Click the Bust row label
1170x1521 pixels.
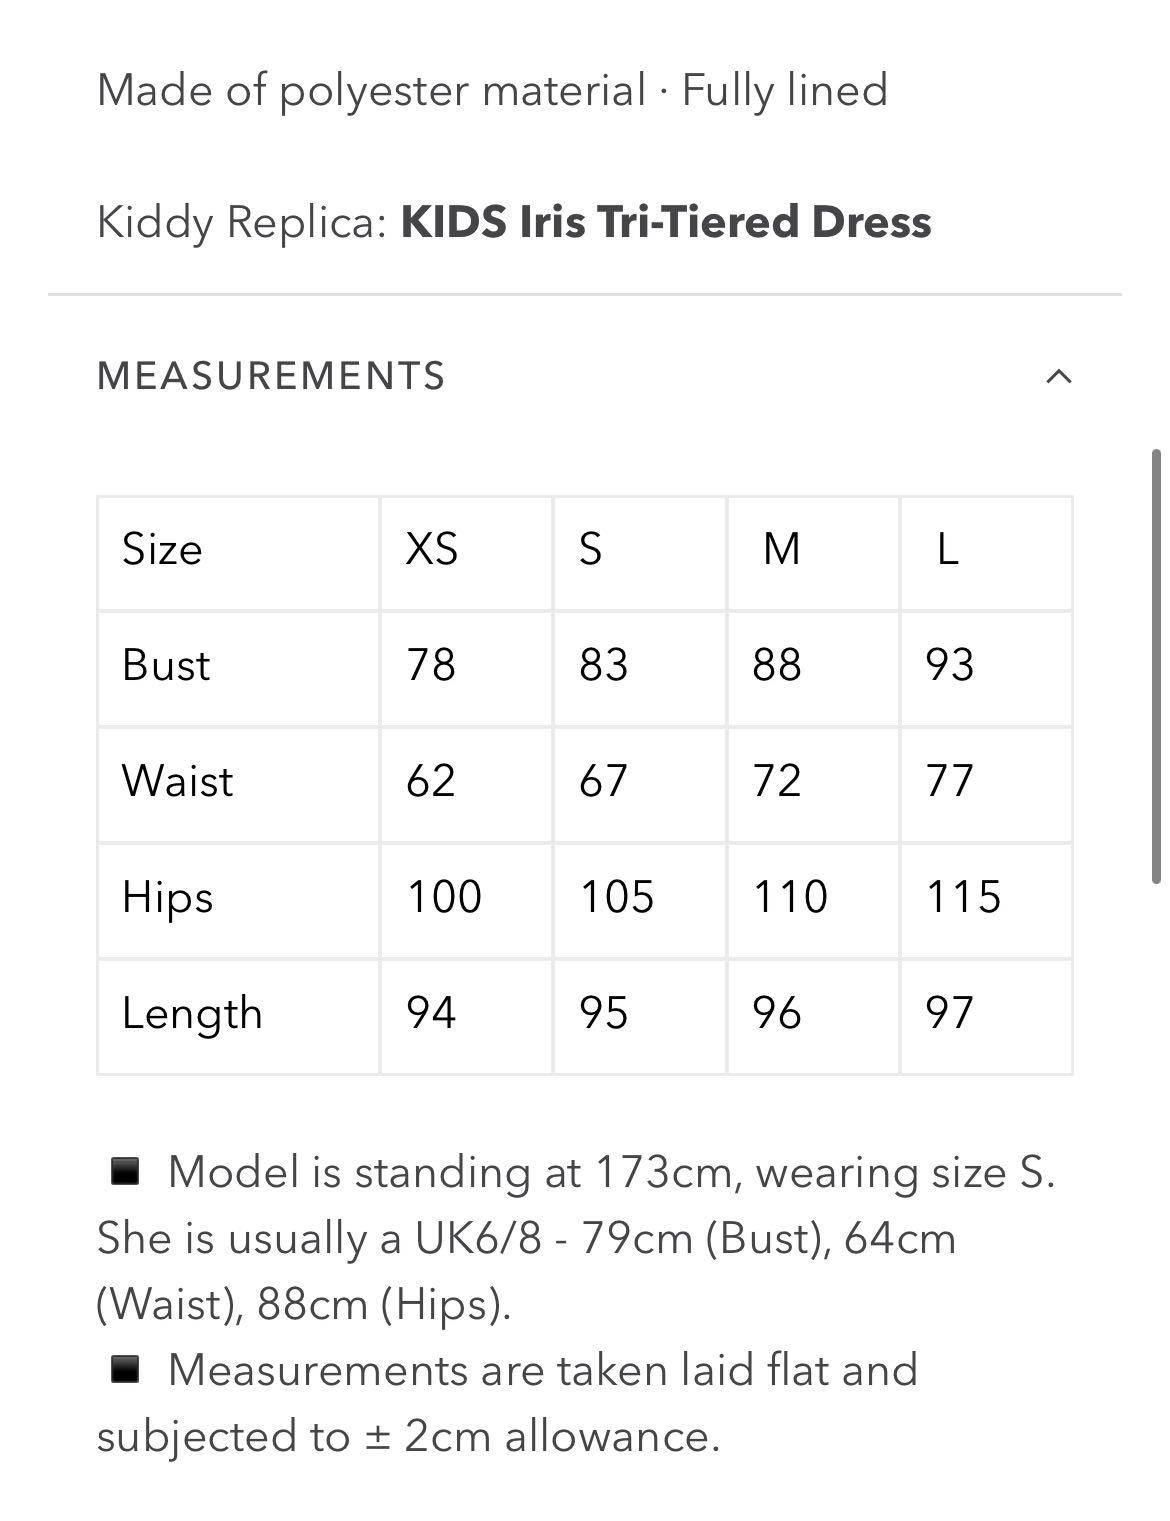165,665
